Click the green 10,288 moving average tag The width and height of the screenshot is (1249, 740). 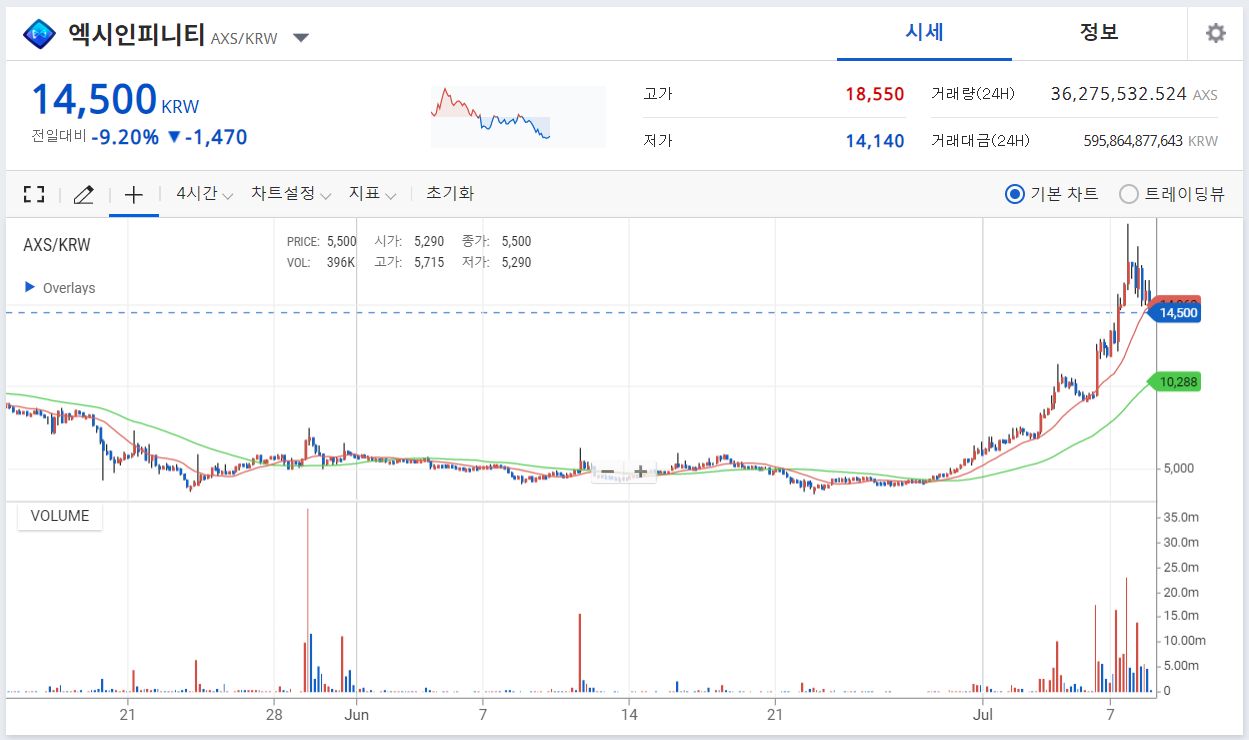[1175, 382]
